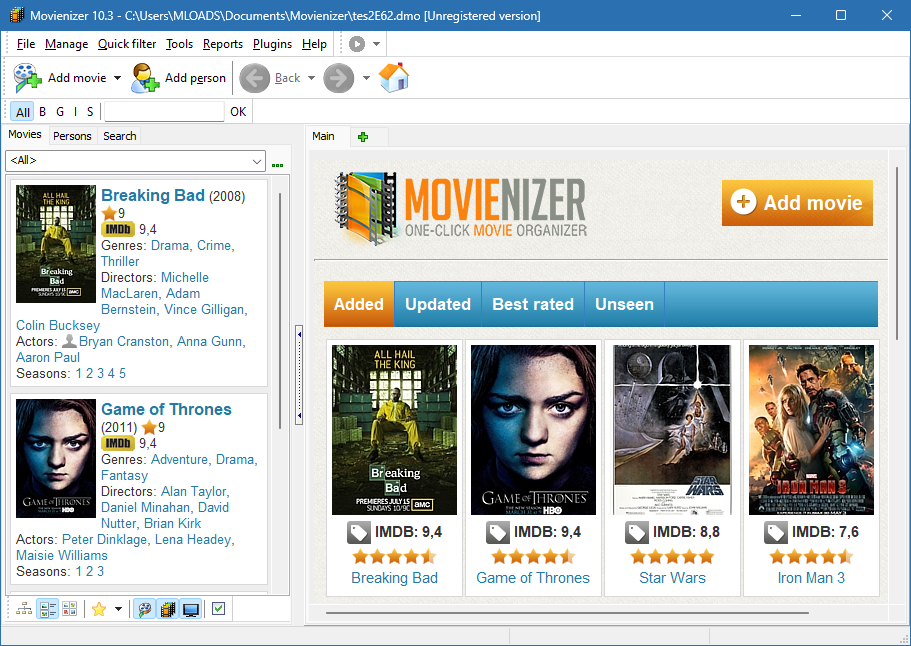Click Breaking Bad IMDB tag icon in Added list
911x646 pixels.
click(358, 532)
